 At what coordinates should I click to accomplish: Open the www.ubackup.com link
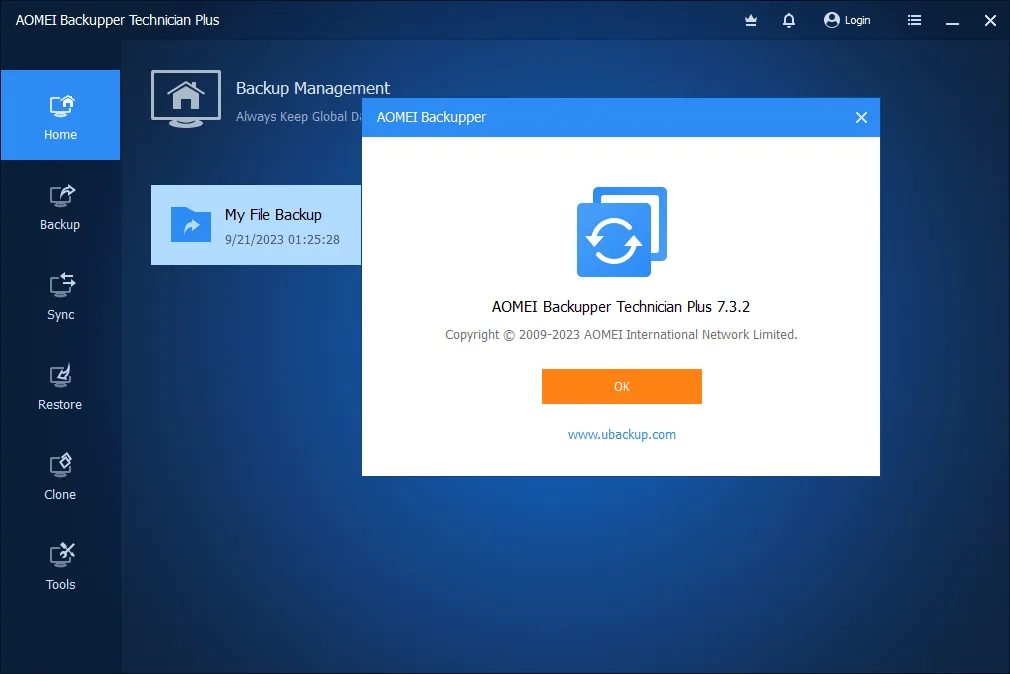tap(622, 435)
